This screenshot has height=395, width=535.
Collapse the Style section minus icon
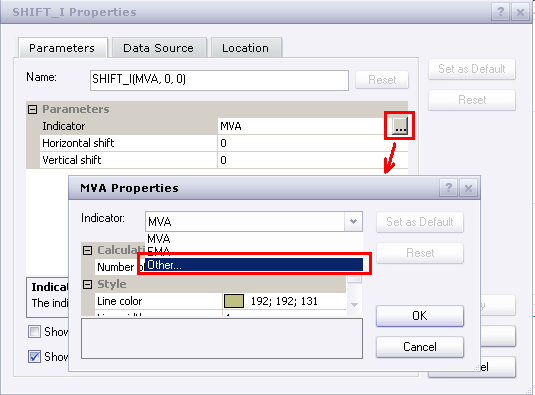pos(87,284)
